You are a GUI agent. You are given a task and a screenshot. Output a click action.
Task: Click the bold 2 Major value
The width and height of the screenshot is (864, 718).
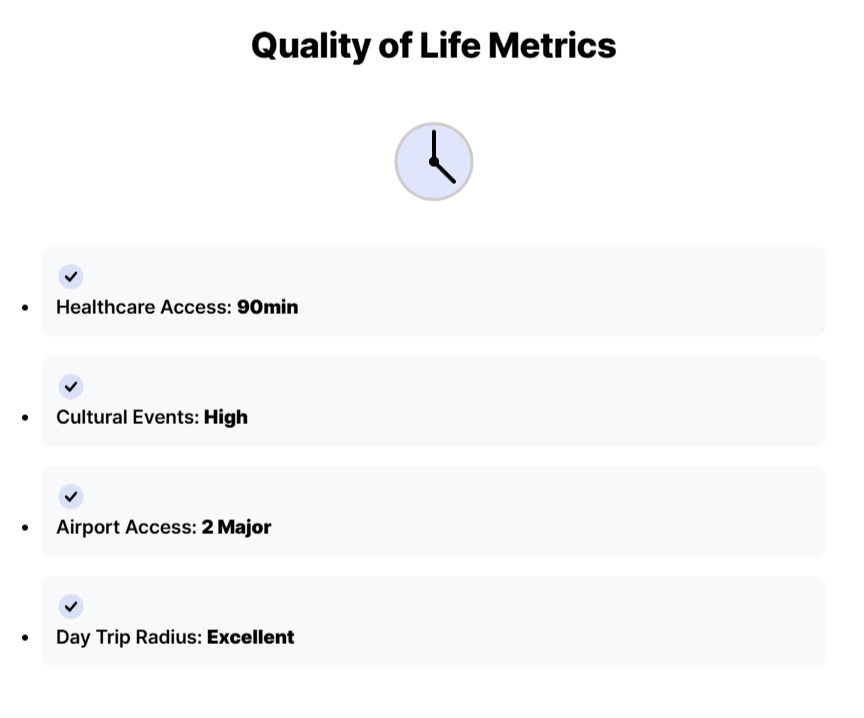[x=237, y=527]
